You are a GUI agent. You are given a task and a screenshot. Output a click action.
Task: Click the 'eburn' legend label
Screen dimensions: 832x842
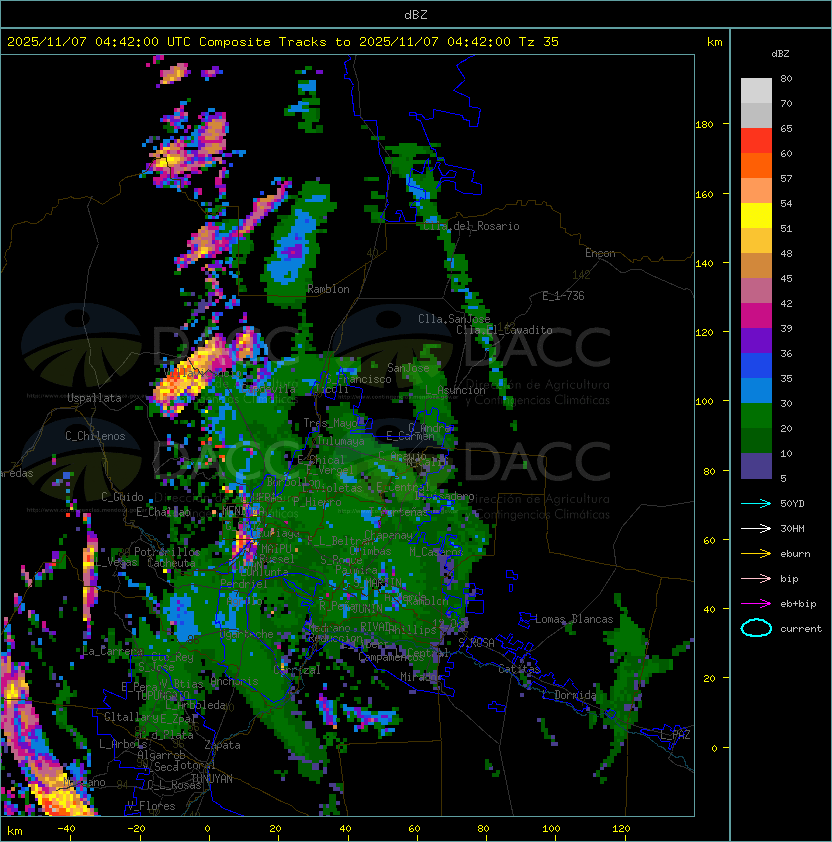pyautogui.click(x=795, y=554)
